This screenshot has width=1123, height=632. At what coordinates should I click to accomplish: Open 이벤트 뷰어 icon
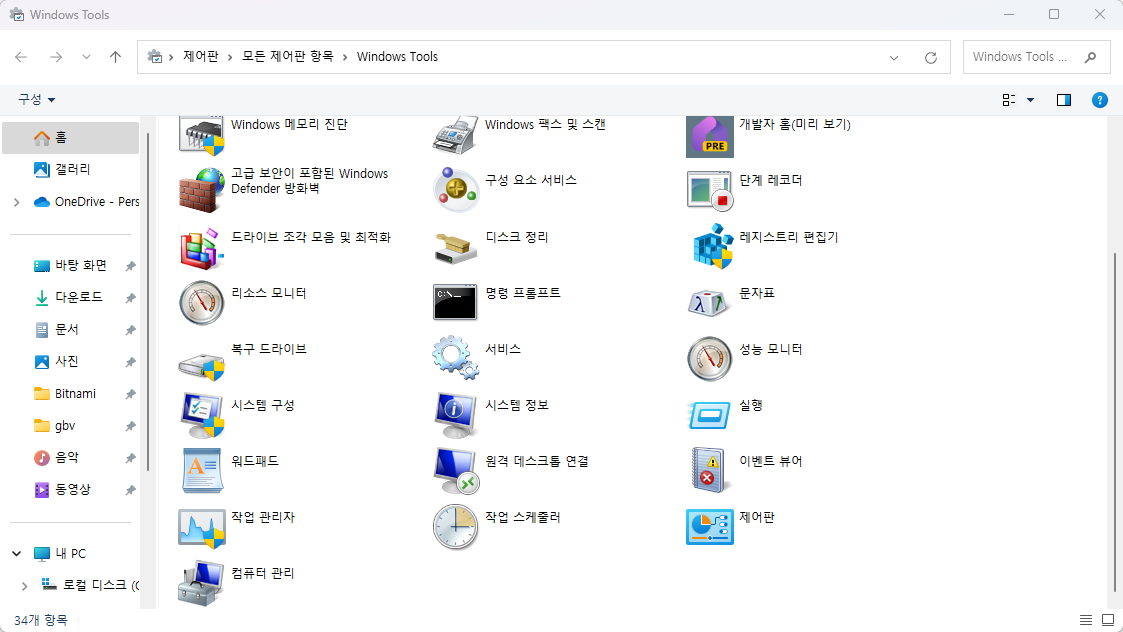709,471
